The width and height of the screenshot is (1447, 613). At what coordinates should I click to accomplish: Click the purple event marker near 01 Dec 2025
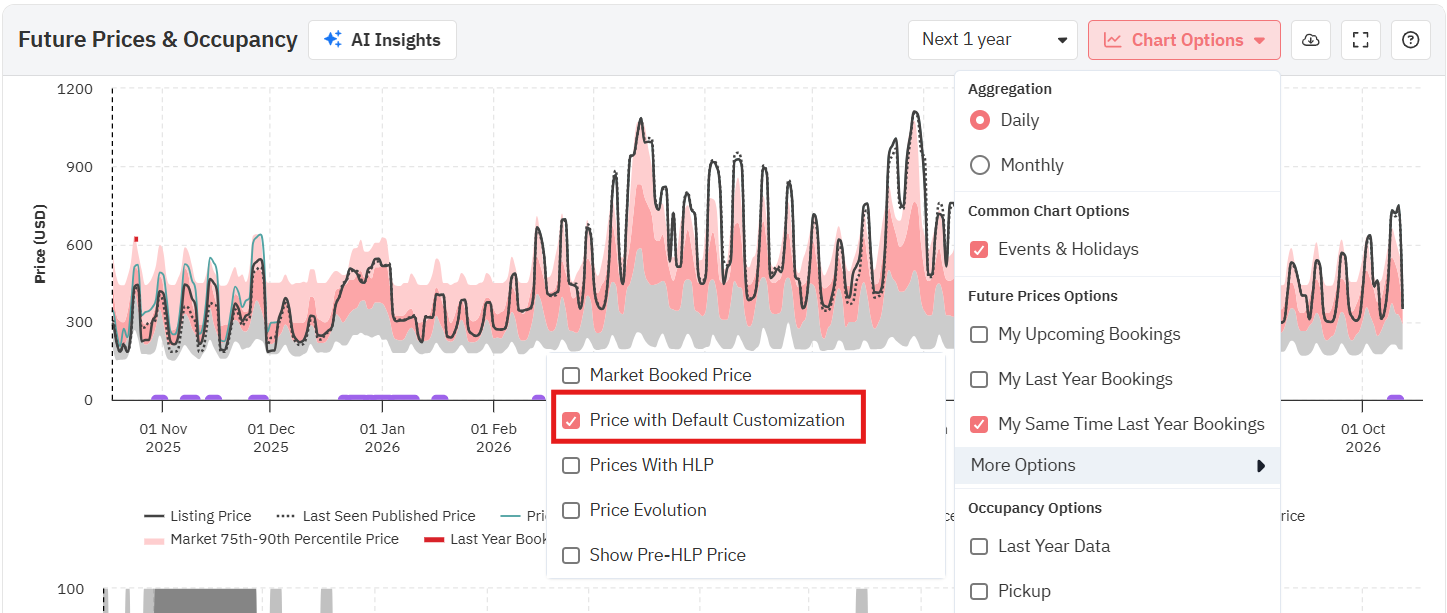(x=258, y=398)
